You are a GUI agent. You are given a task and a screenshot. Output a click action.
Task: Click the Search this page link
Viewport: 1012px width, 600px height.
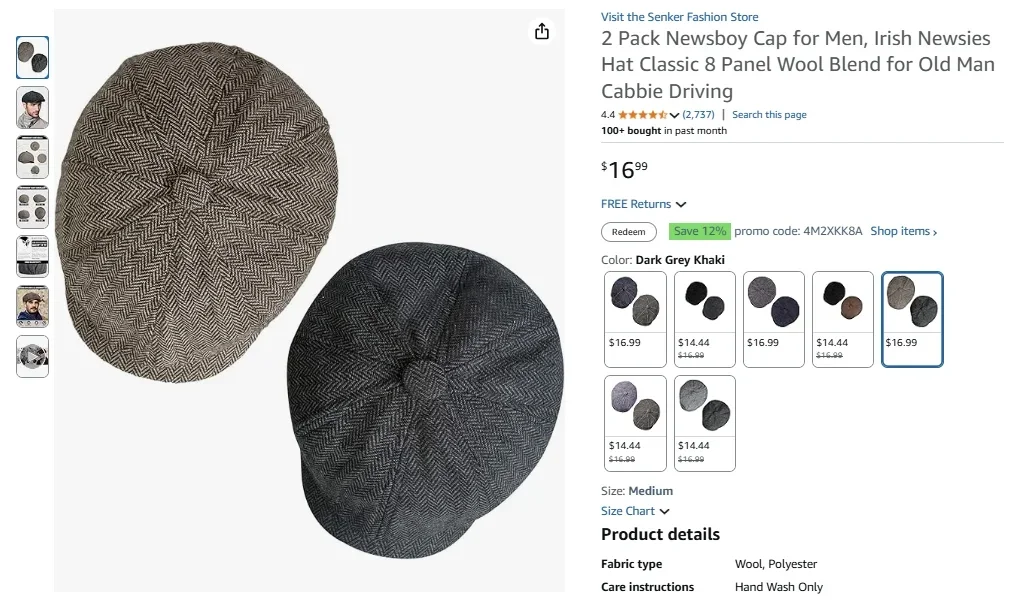point(769,114)
